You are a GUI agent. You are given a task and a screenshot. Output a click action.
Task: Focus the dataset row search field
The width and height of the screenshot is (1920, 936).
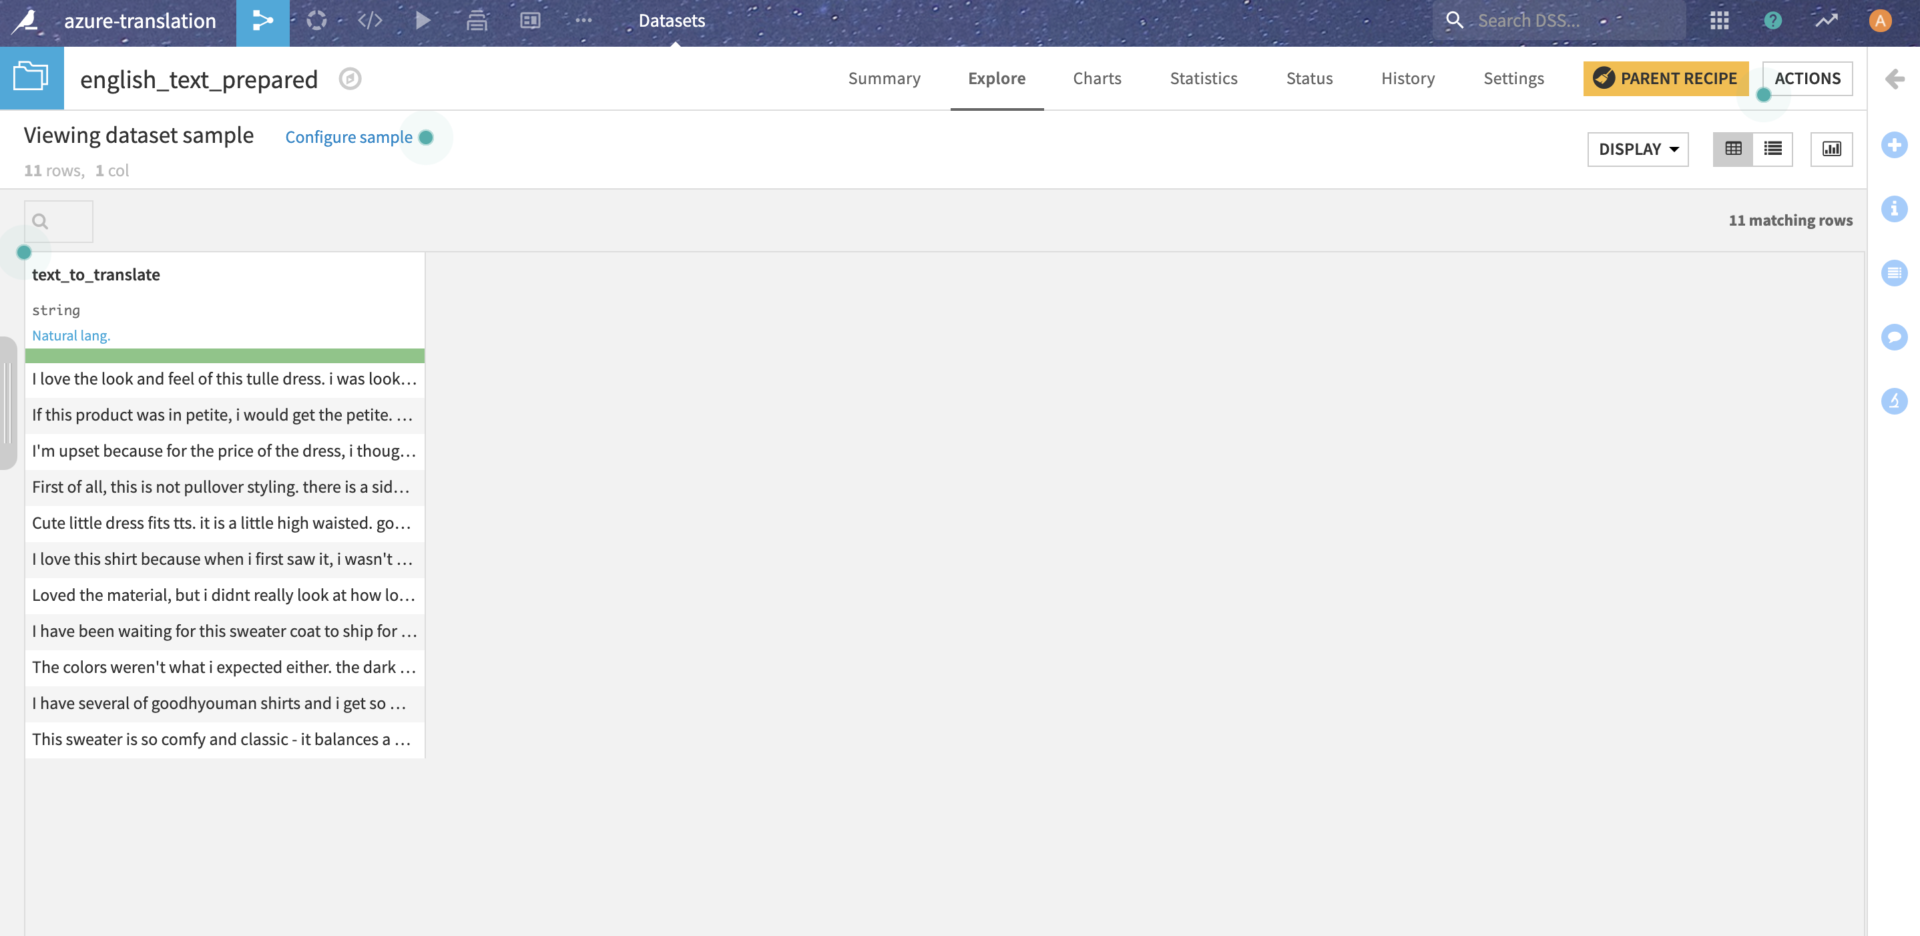(x=60, y=221)
